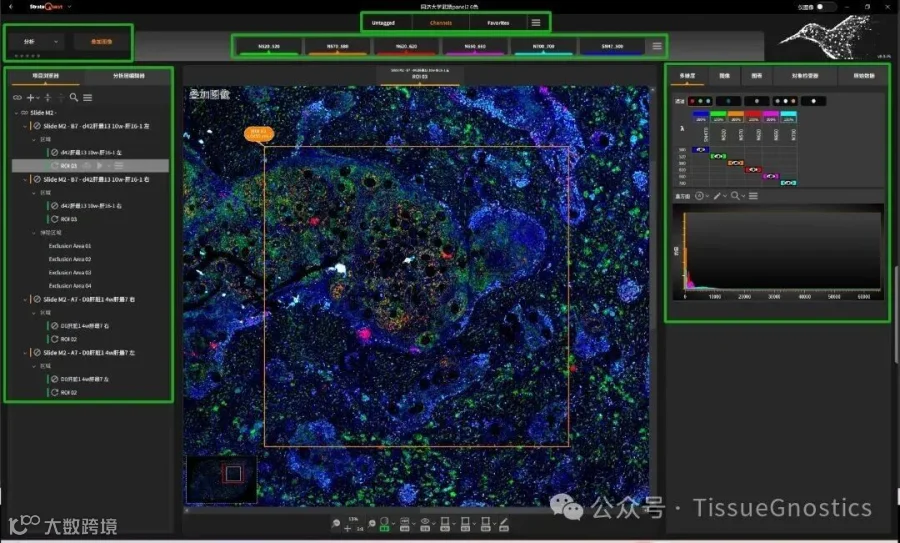Toggle eye visibility for the green 520 channel
The image size is (900, 543).
[x=718, y=156]
